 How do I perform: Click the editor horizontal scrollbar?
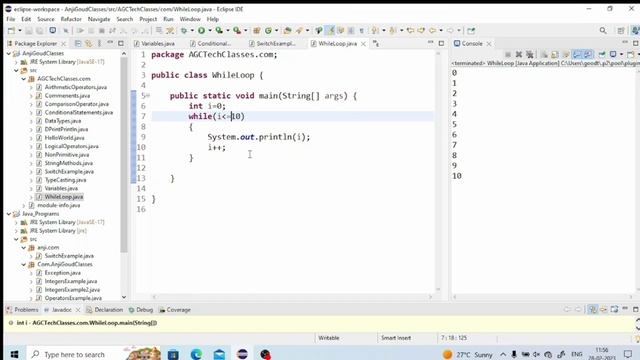click(291, 297)
